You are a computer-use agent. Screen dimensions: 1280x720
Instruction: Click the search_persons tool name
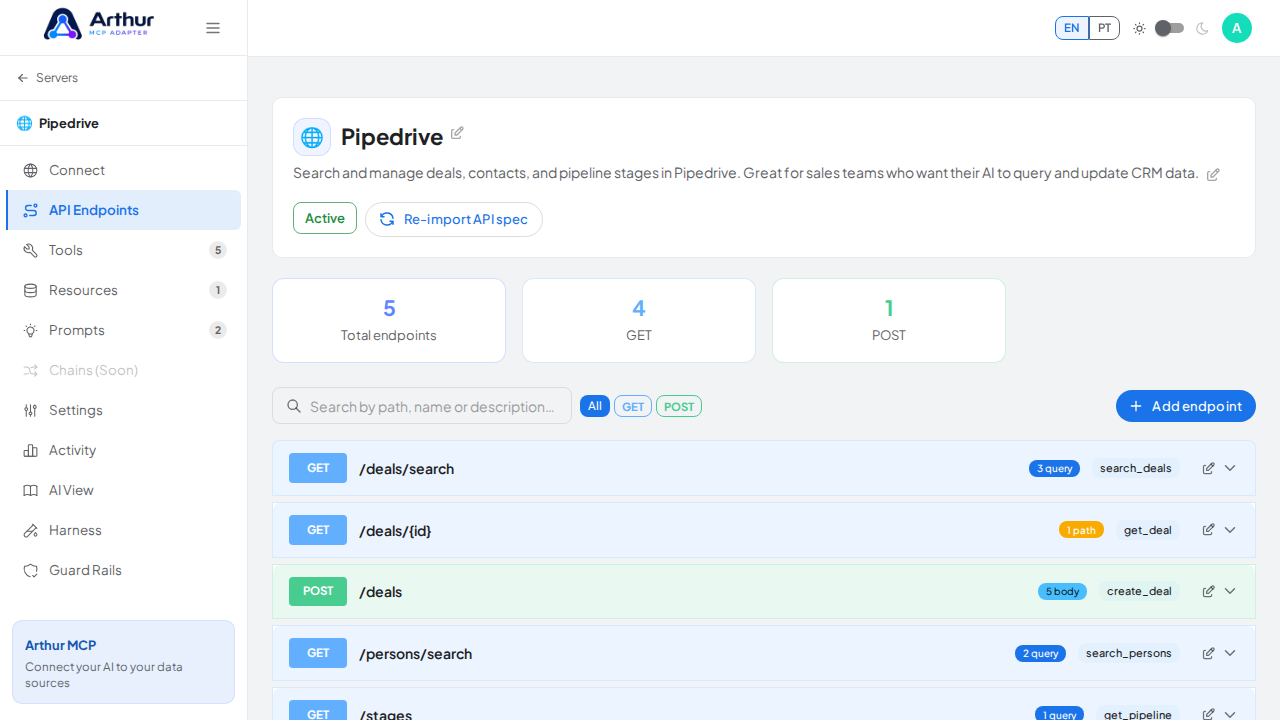[x=1129, y=653]
